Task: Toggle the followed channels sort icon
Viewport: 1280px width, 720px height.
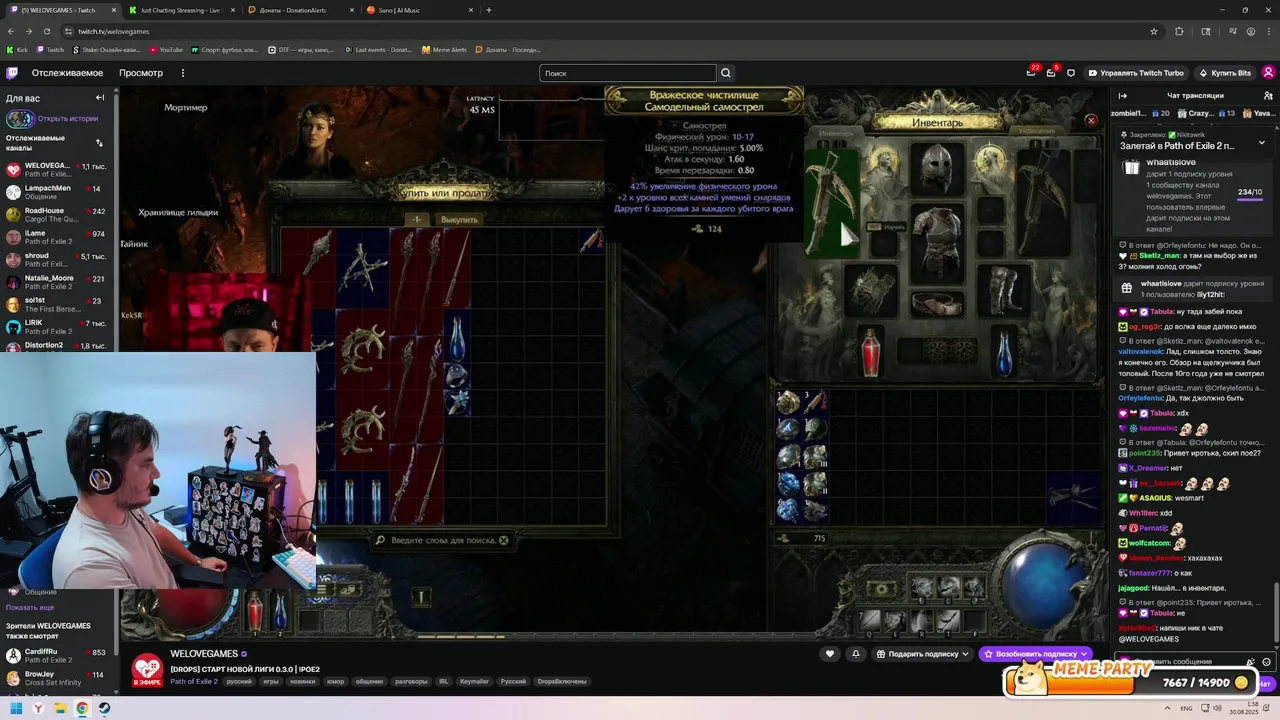Action: pyautogui.click(x=99, y=143)
